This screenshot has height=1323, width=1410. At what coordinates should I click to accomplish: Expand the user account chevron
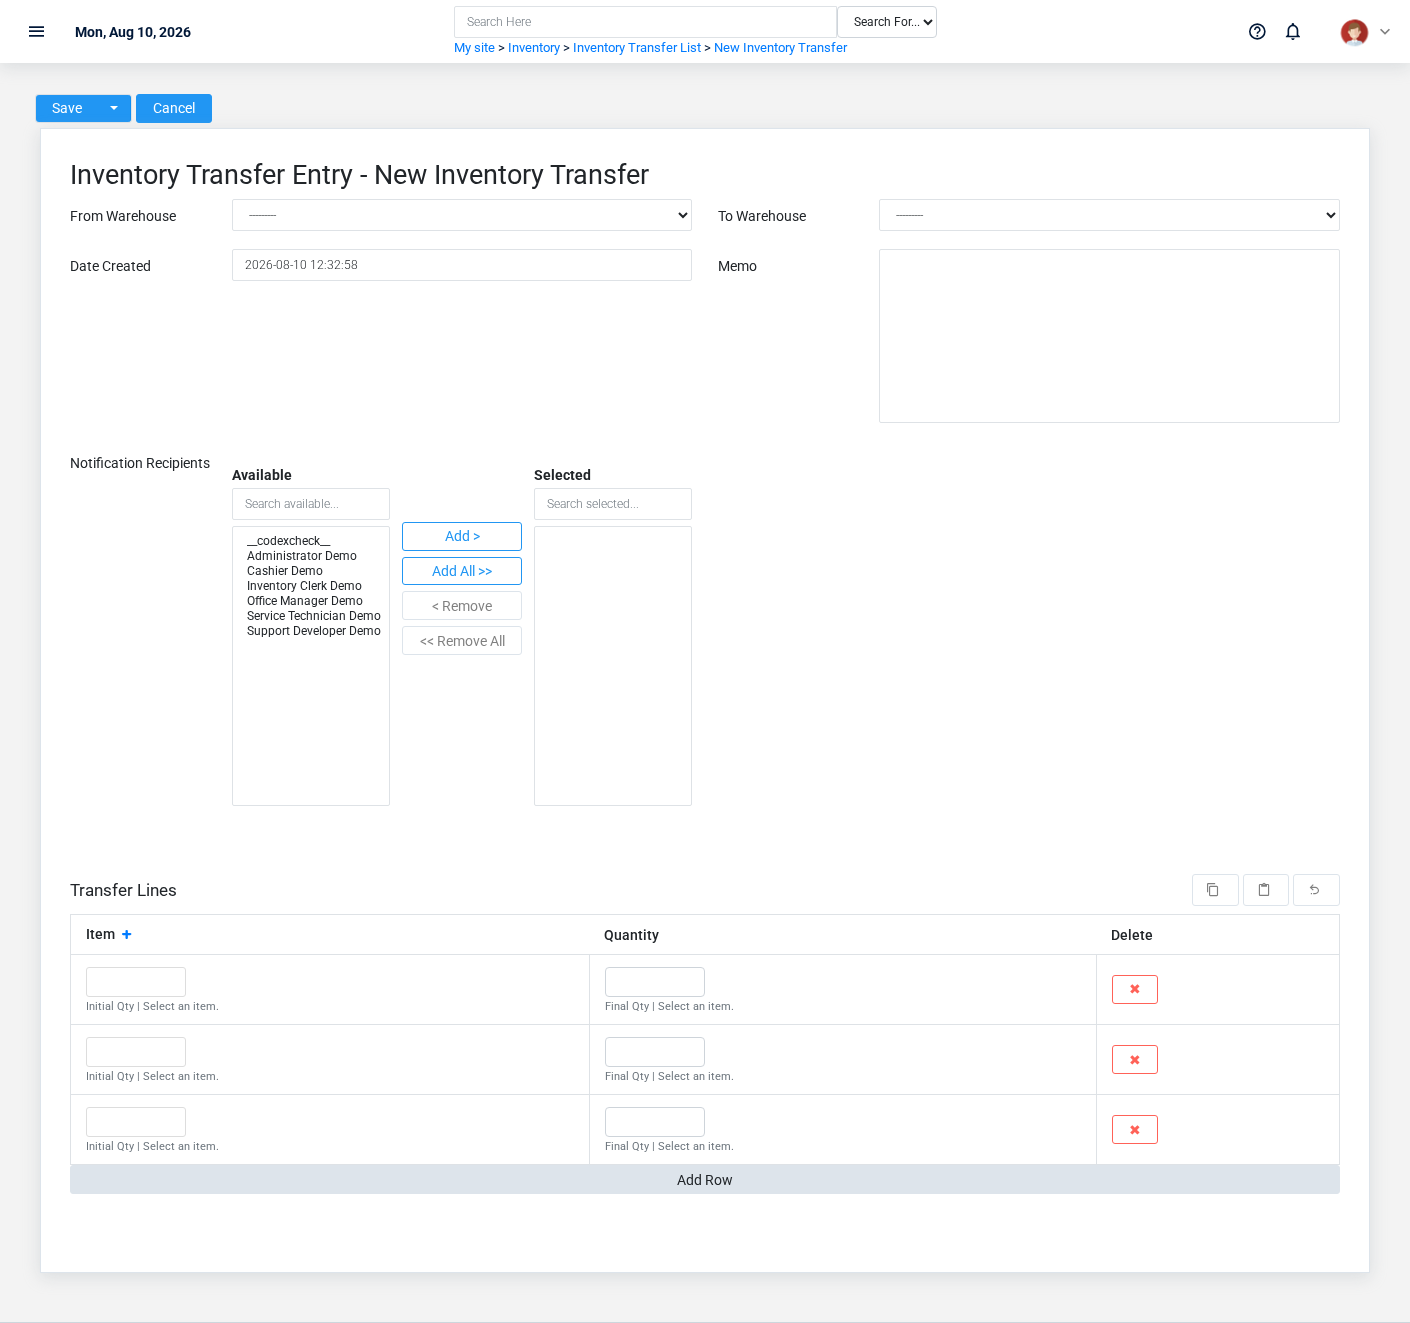point(1385,32)
